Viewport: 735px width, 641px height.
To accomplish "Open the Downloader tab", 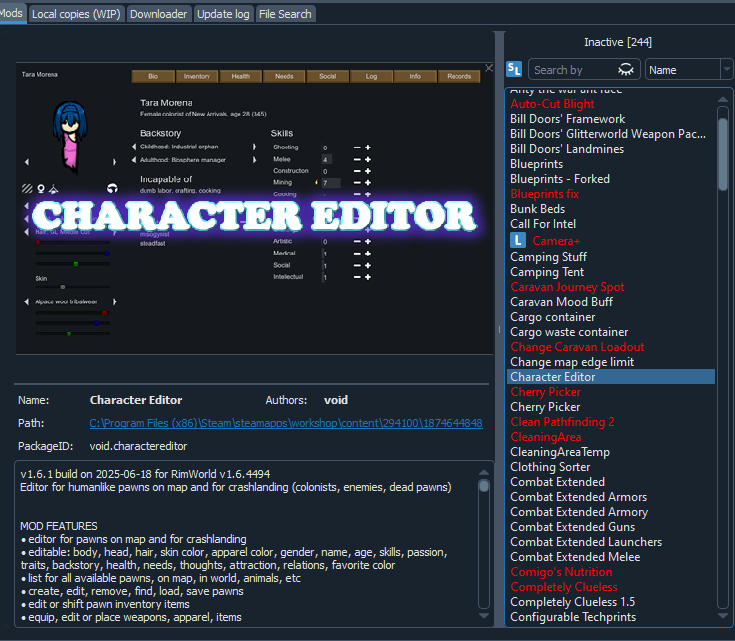I will [158, 14].
